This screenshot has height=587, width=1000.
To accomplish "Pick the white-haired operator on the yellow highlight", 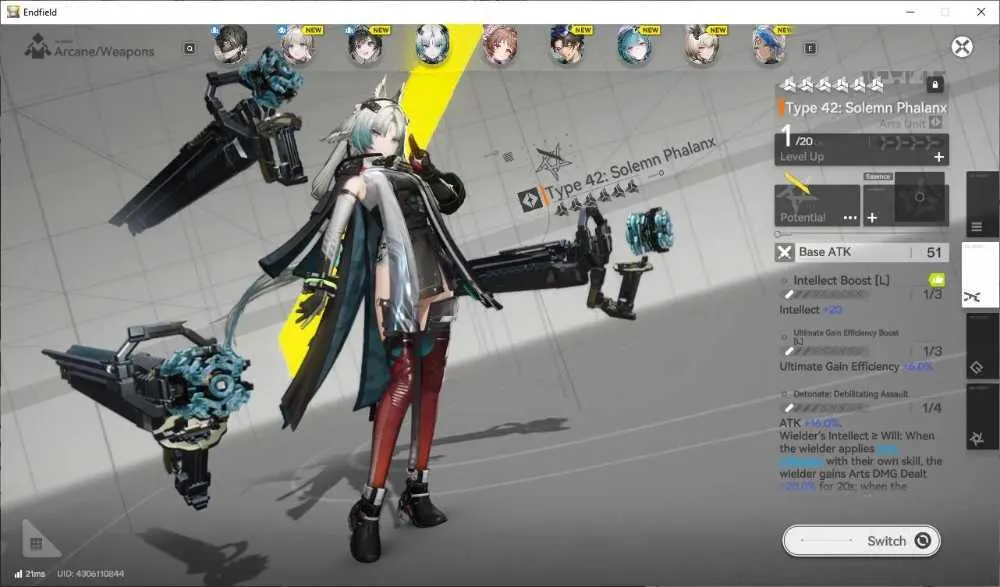I will tap(432, 45).
